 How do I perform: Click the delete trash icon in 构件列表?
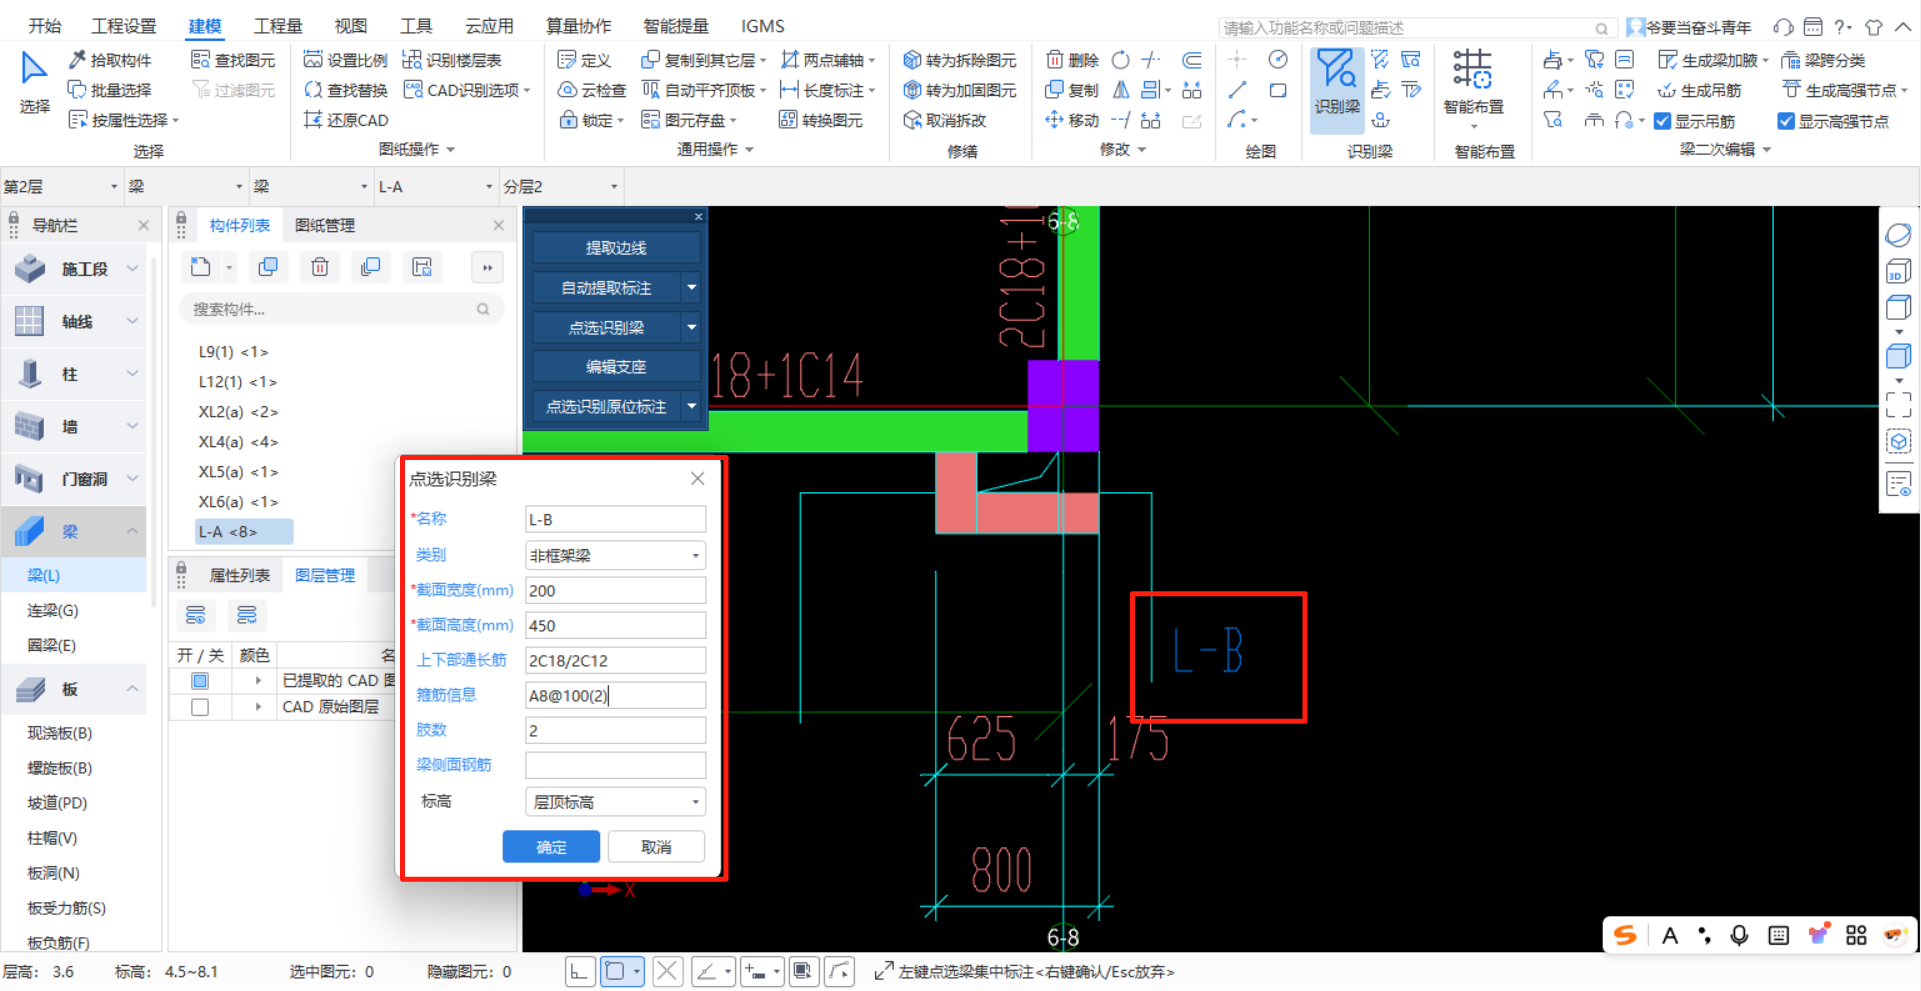coord(320,267)
